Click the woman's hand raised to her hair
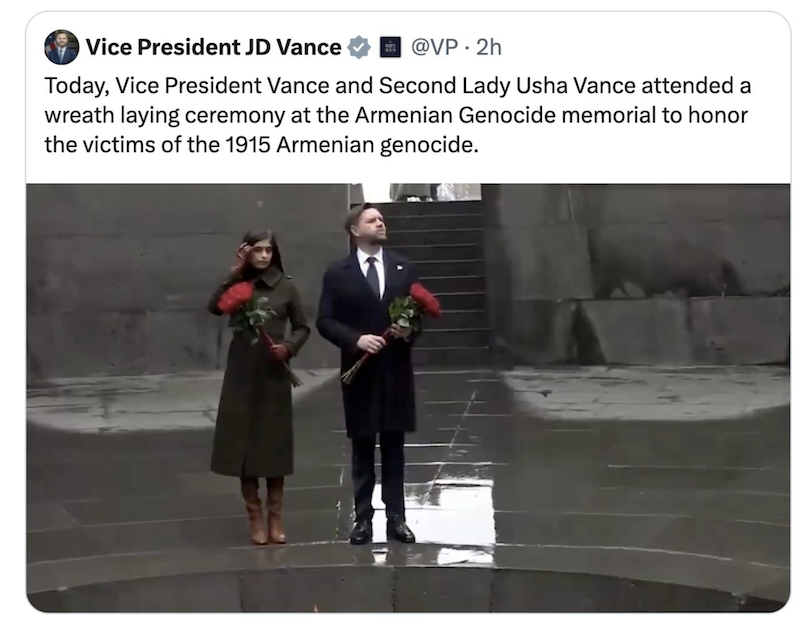 (x=241, y=254)
